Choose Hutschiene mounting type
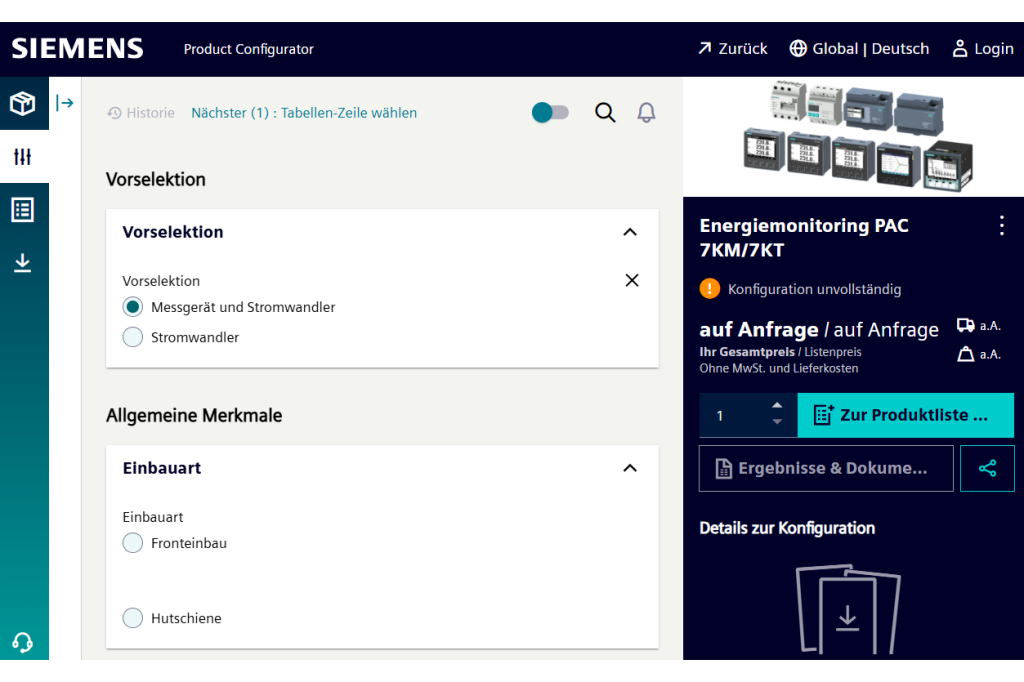This screenshot has height=682, width=1024. click(133, 618)
